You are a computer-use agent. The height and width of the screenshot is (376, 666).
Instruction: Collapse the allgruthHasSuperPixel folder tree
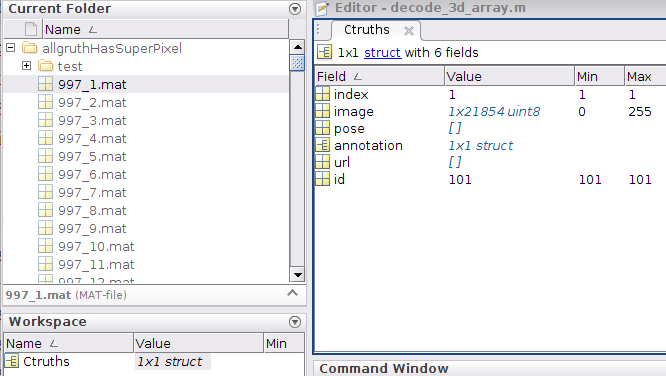(x=11, y=48)
